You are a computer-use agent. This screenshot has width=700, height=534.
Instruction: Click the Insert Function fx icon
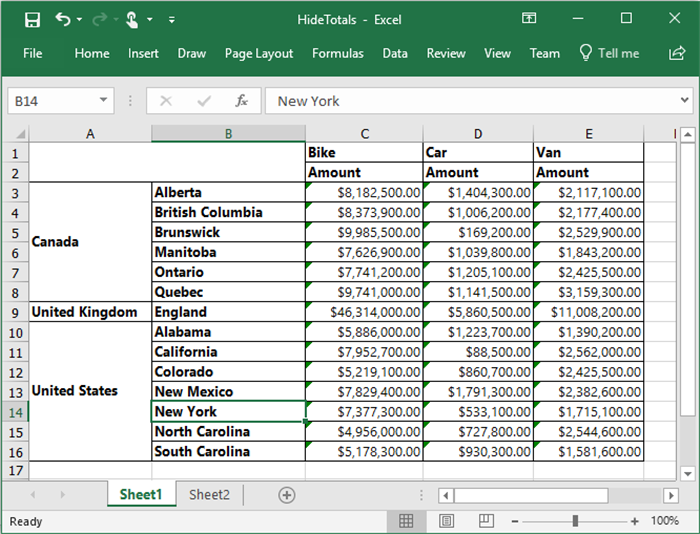241,101
